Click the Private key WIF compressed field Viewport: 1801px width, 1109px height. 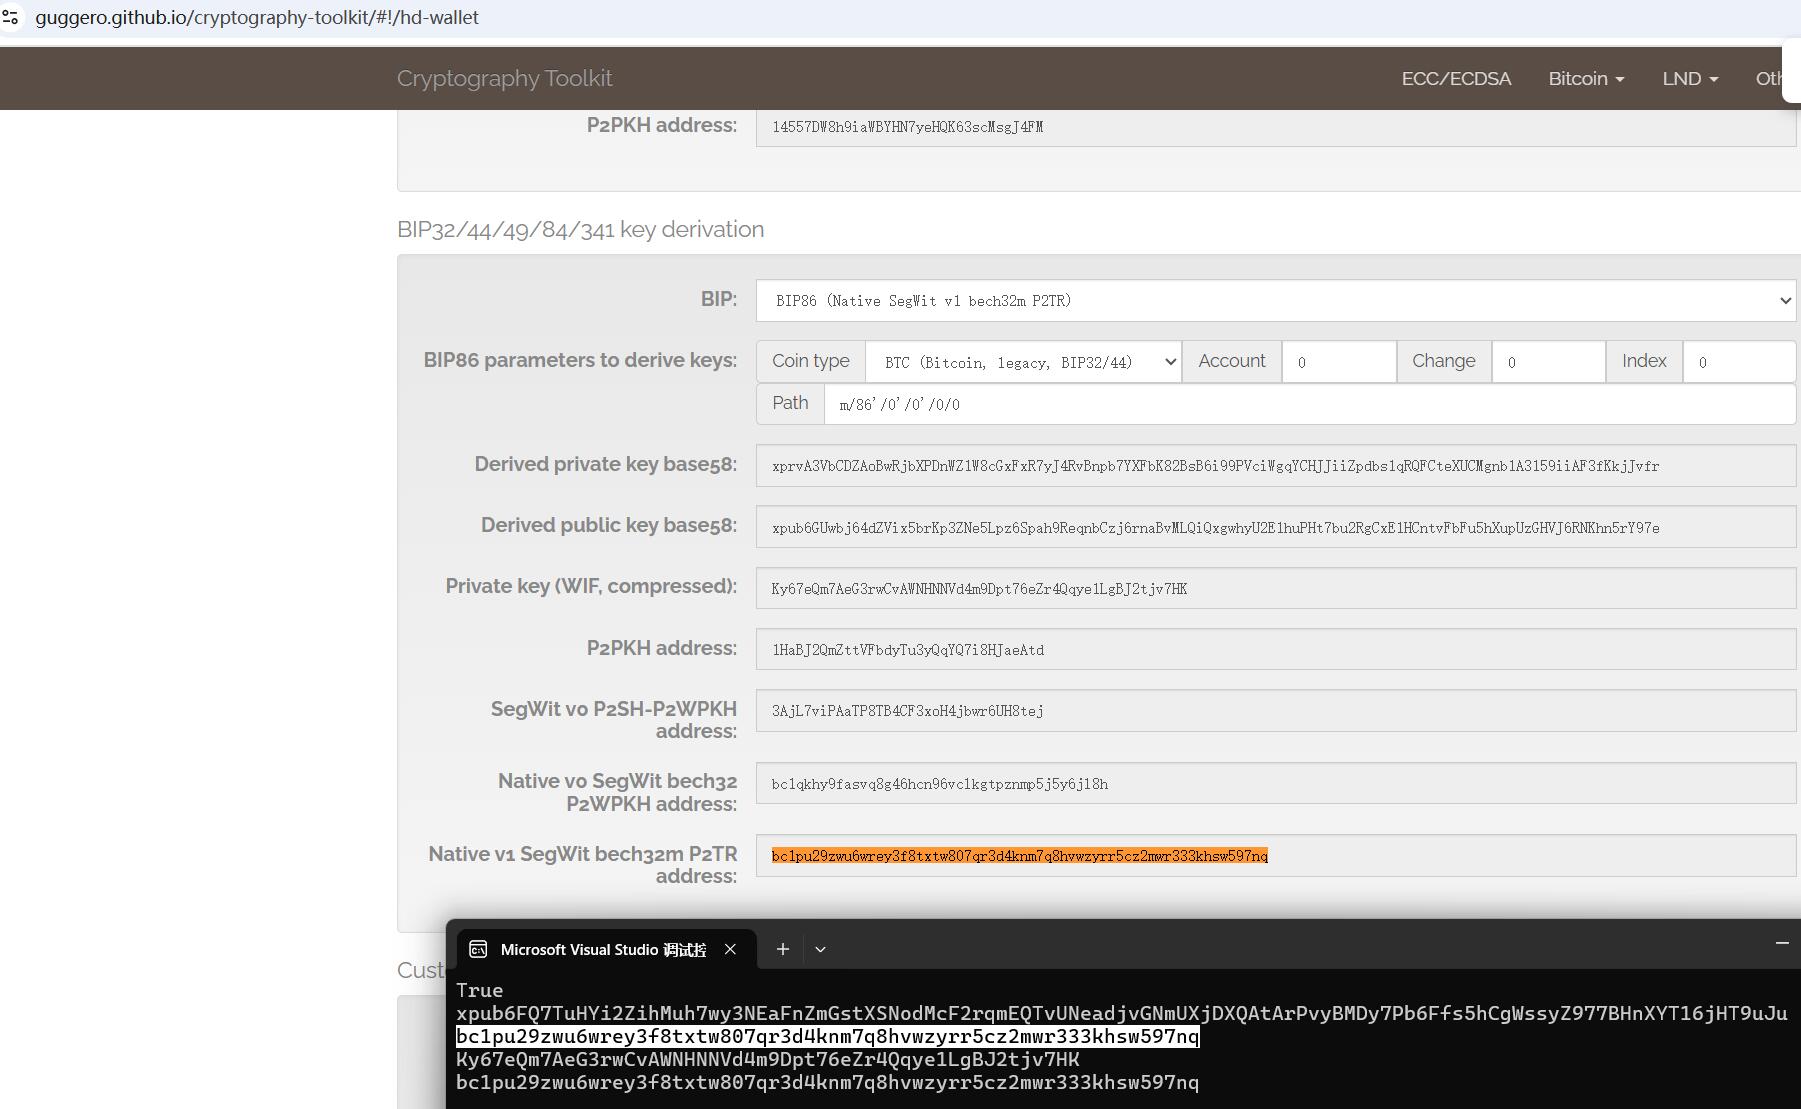1275,589
